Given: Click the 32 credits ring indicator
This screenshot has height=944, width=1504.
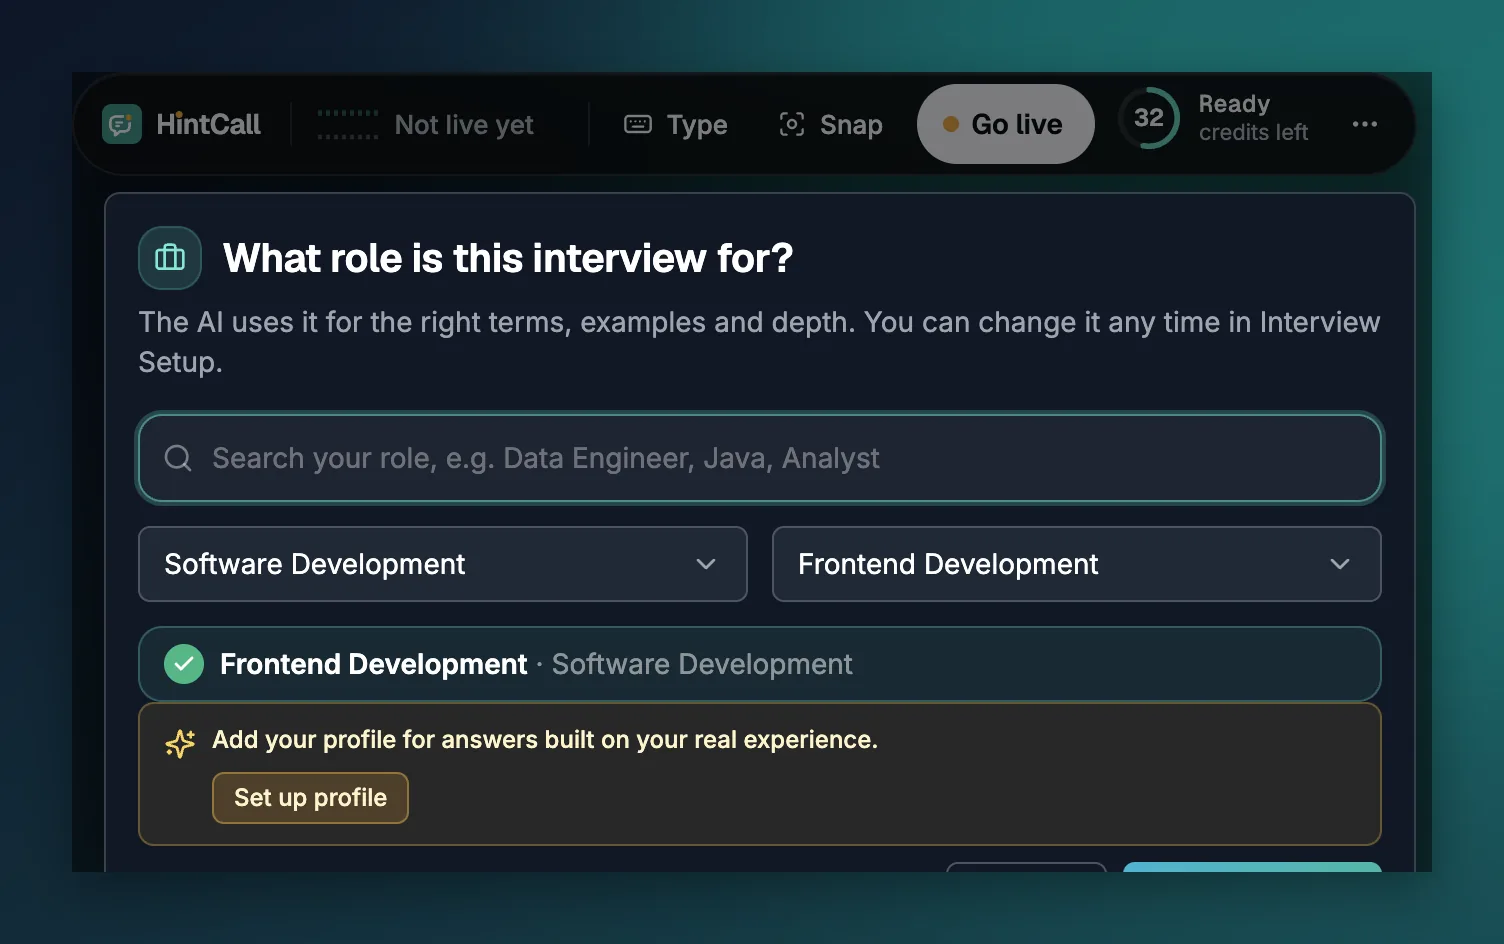Looking at the screenshot, I should [x=1149, y=118].
